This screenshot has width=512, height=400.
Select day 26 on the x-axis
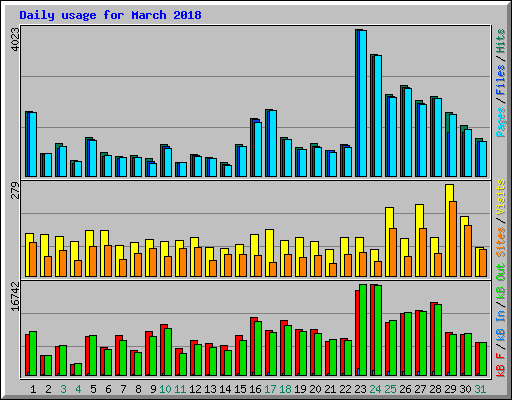pos(405,389)
